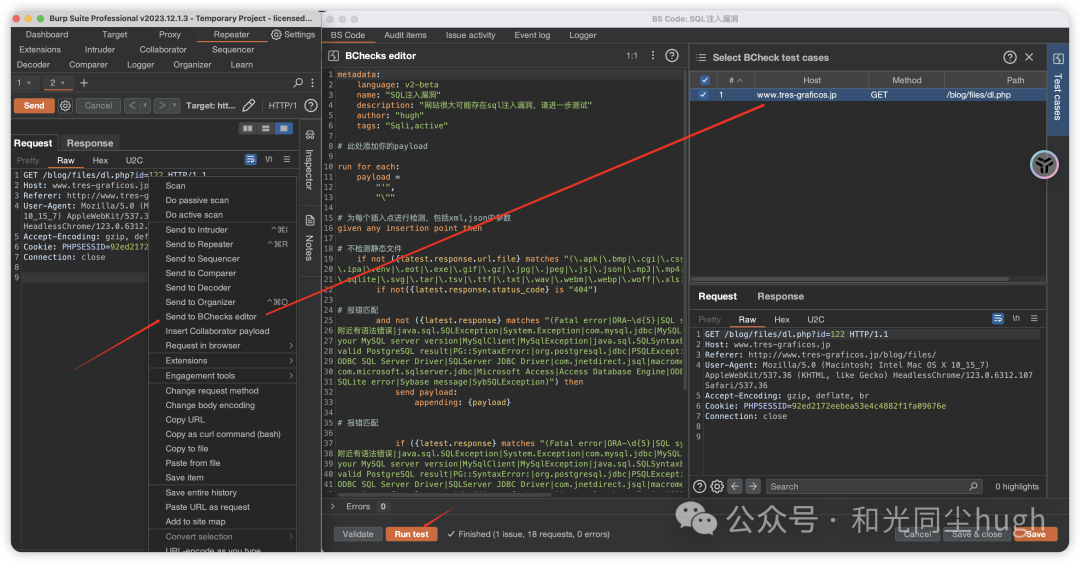Image resolution: width=1080 pixels, height=563 pixels.
Task: Click the search magnifier in Repeater tab bar
Action: coord(298,83)
